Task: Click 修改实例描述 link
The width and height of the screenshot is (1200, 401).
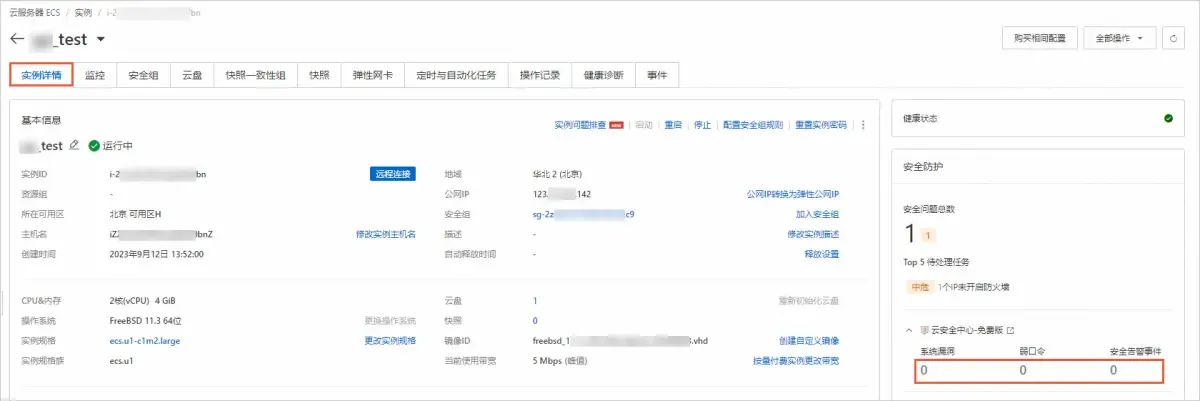Action: click(813, 234)
